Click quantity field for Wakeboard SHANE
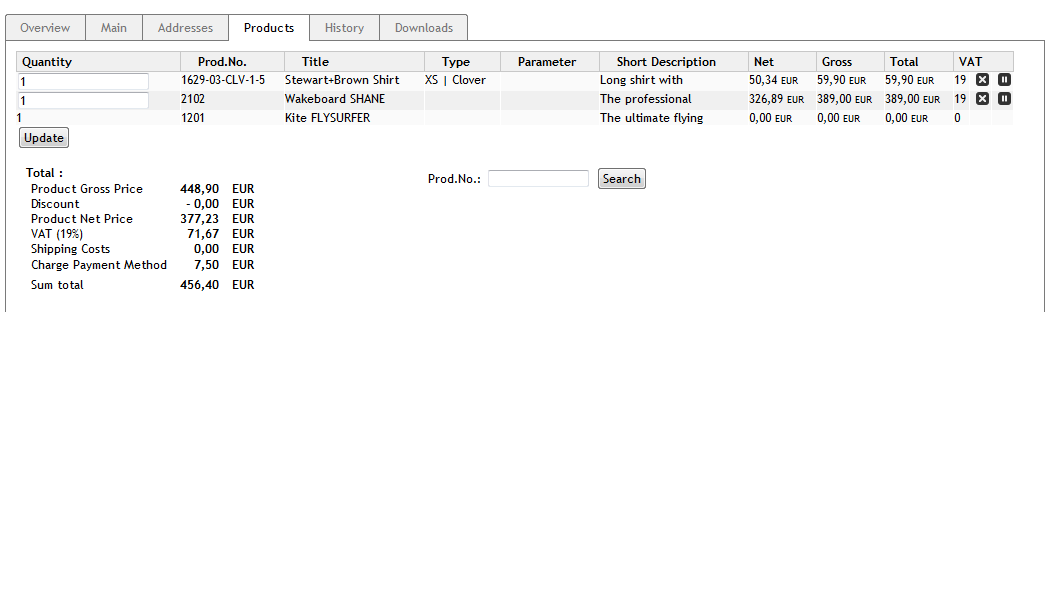Image resolution: width=1047 pixels, height=614 pixels. click(83, 100)
